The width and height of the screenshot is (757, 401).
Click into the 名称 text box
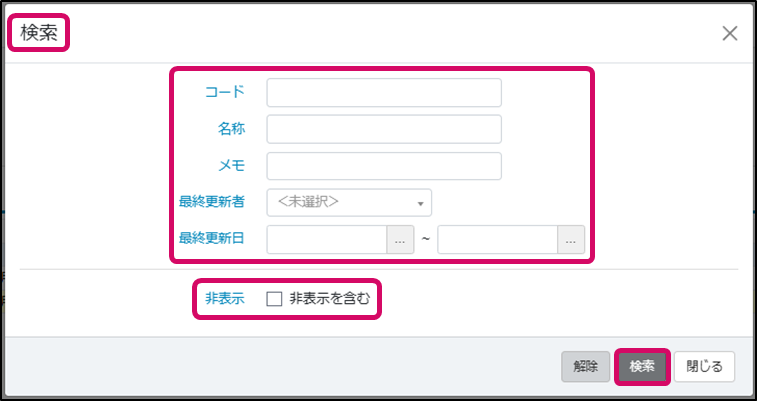click(383, 130)
